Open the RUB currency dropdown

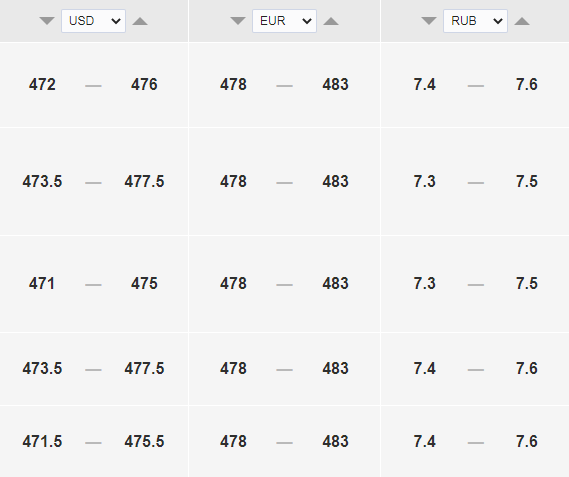coord(475,21)
